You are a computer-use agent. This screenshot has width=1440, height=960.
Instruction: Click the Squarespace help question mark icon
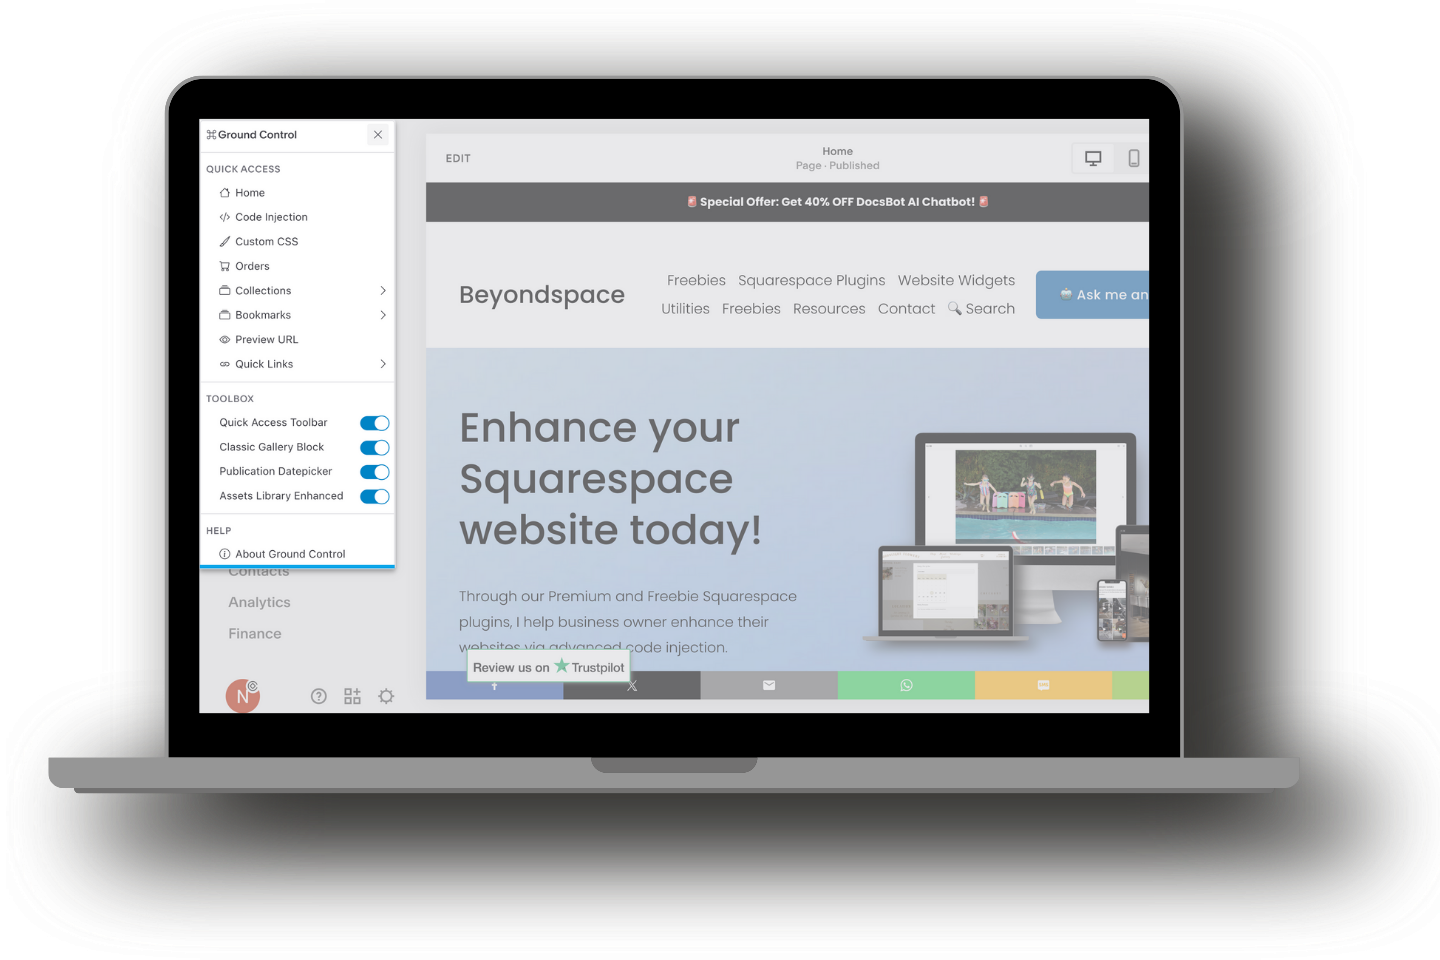click(x=318, y=695)
